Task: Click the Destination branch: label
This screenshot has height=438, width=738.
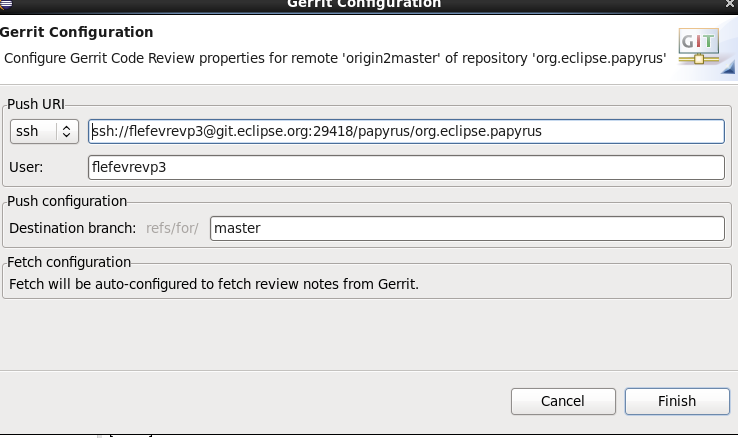Action: click(72, 228)
